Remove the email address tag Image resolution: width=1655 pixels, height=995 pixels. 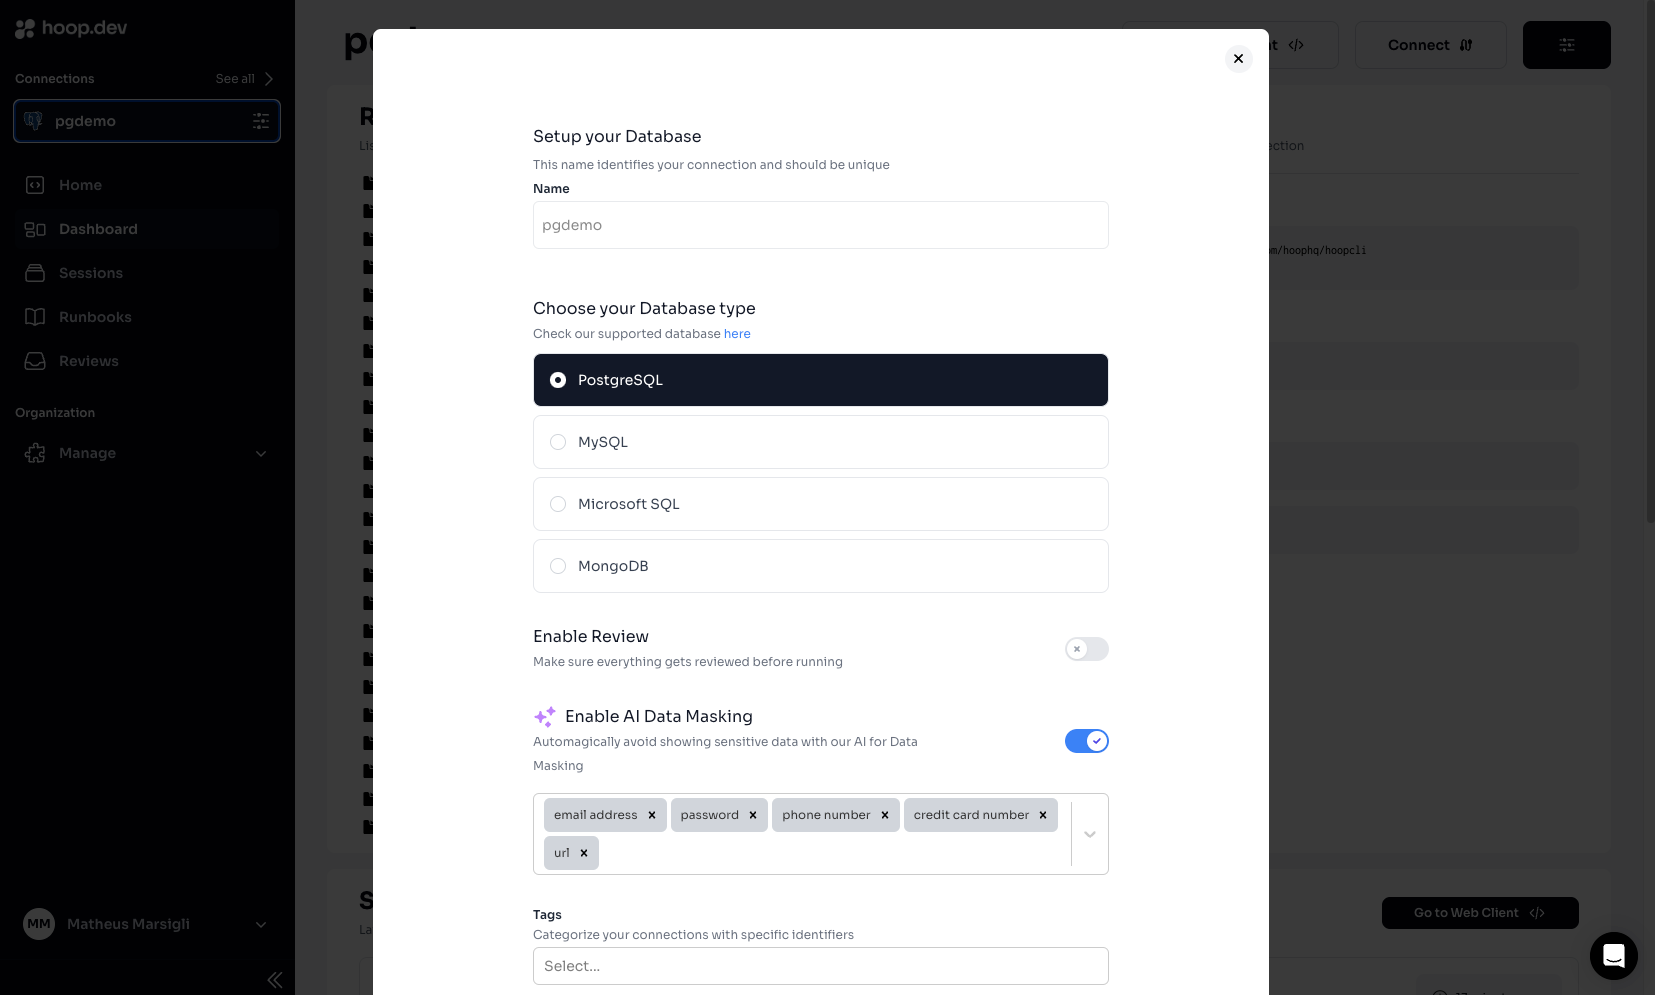tap(652, 815)
